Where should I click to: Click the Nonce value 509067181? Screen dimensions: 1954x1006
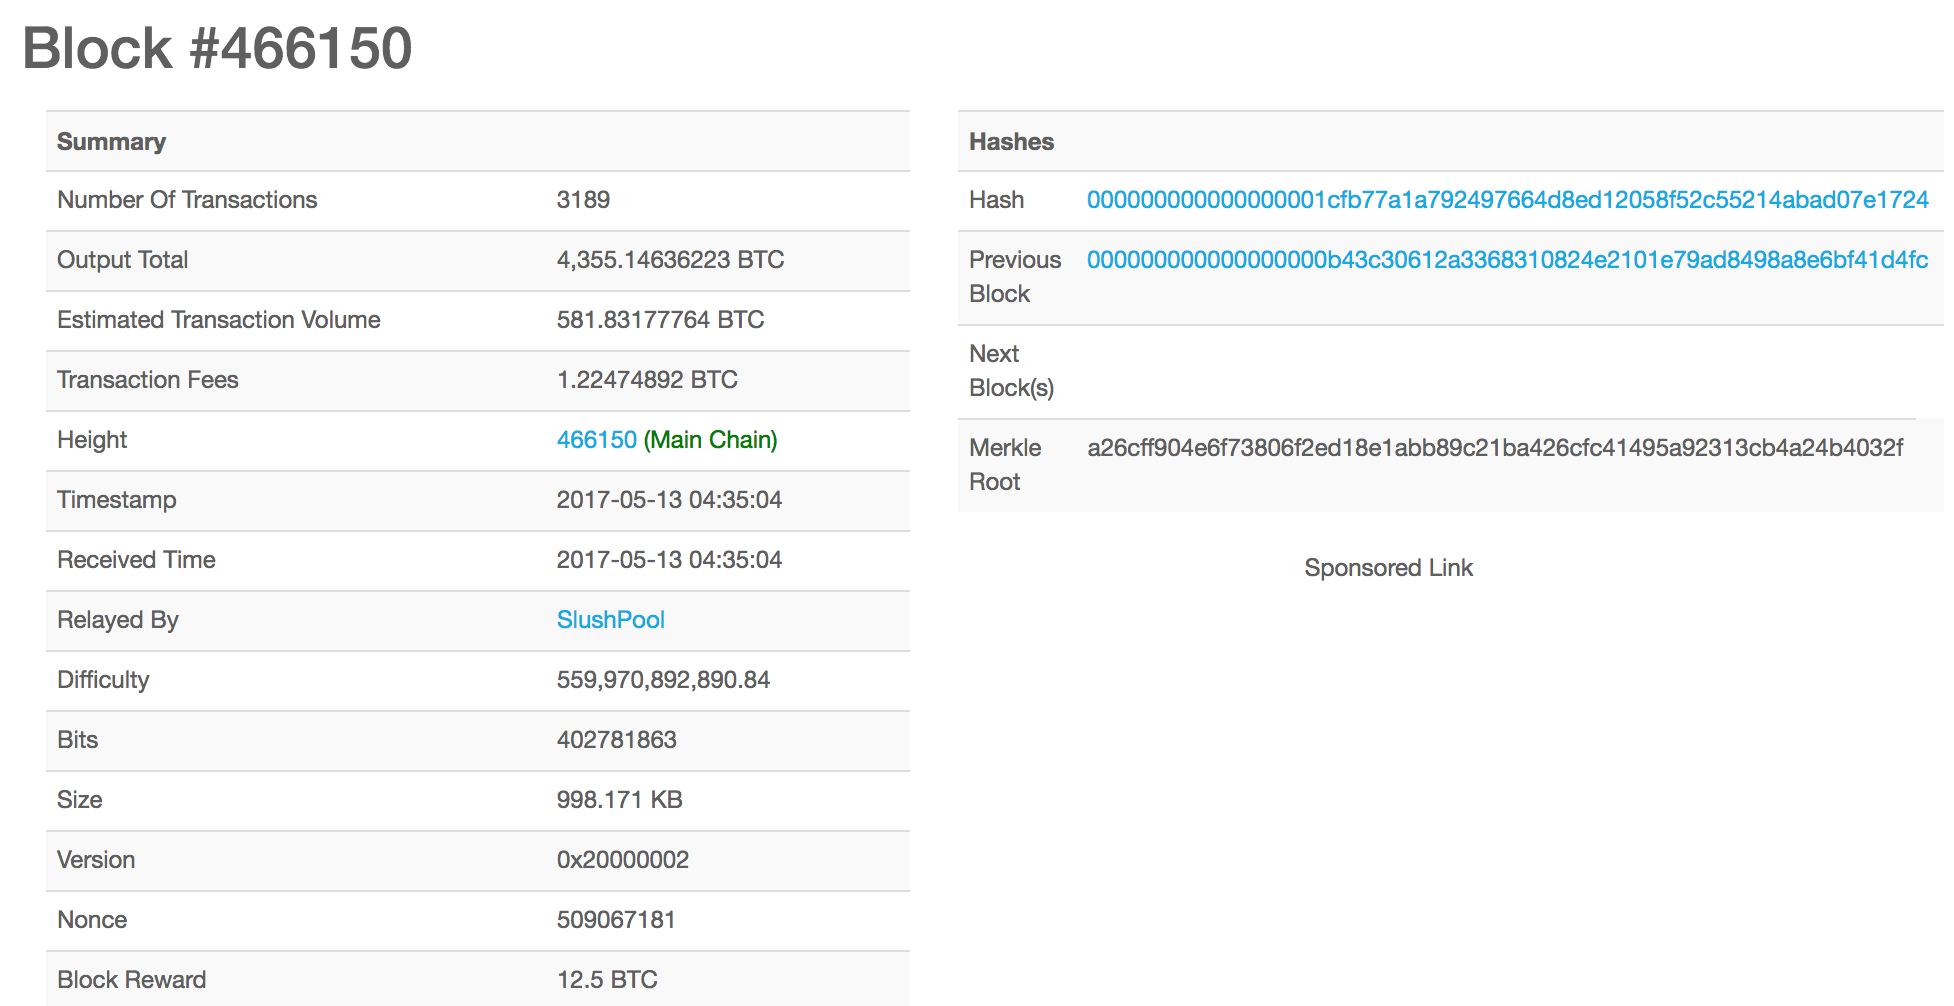click(616, 920)
